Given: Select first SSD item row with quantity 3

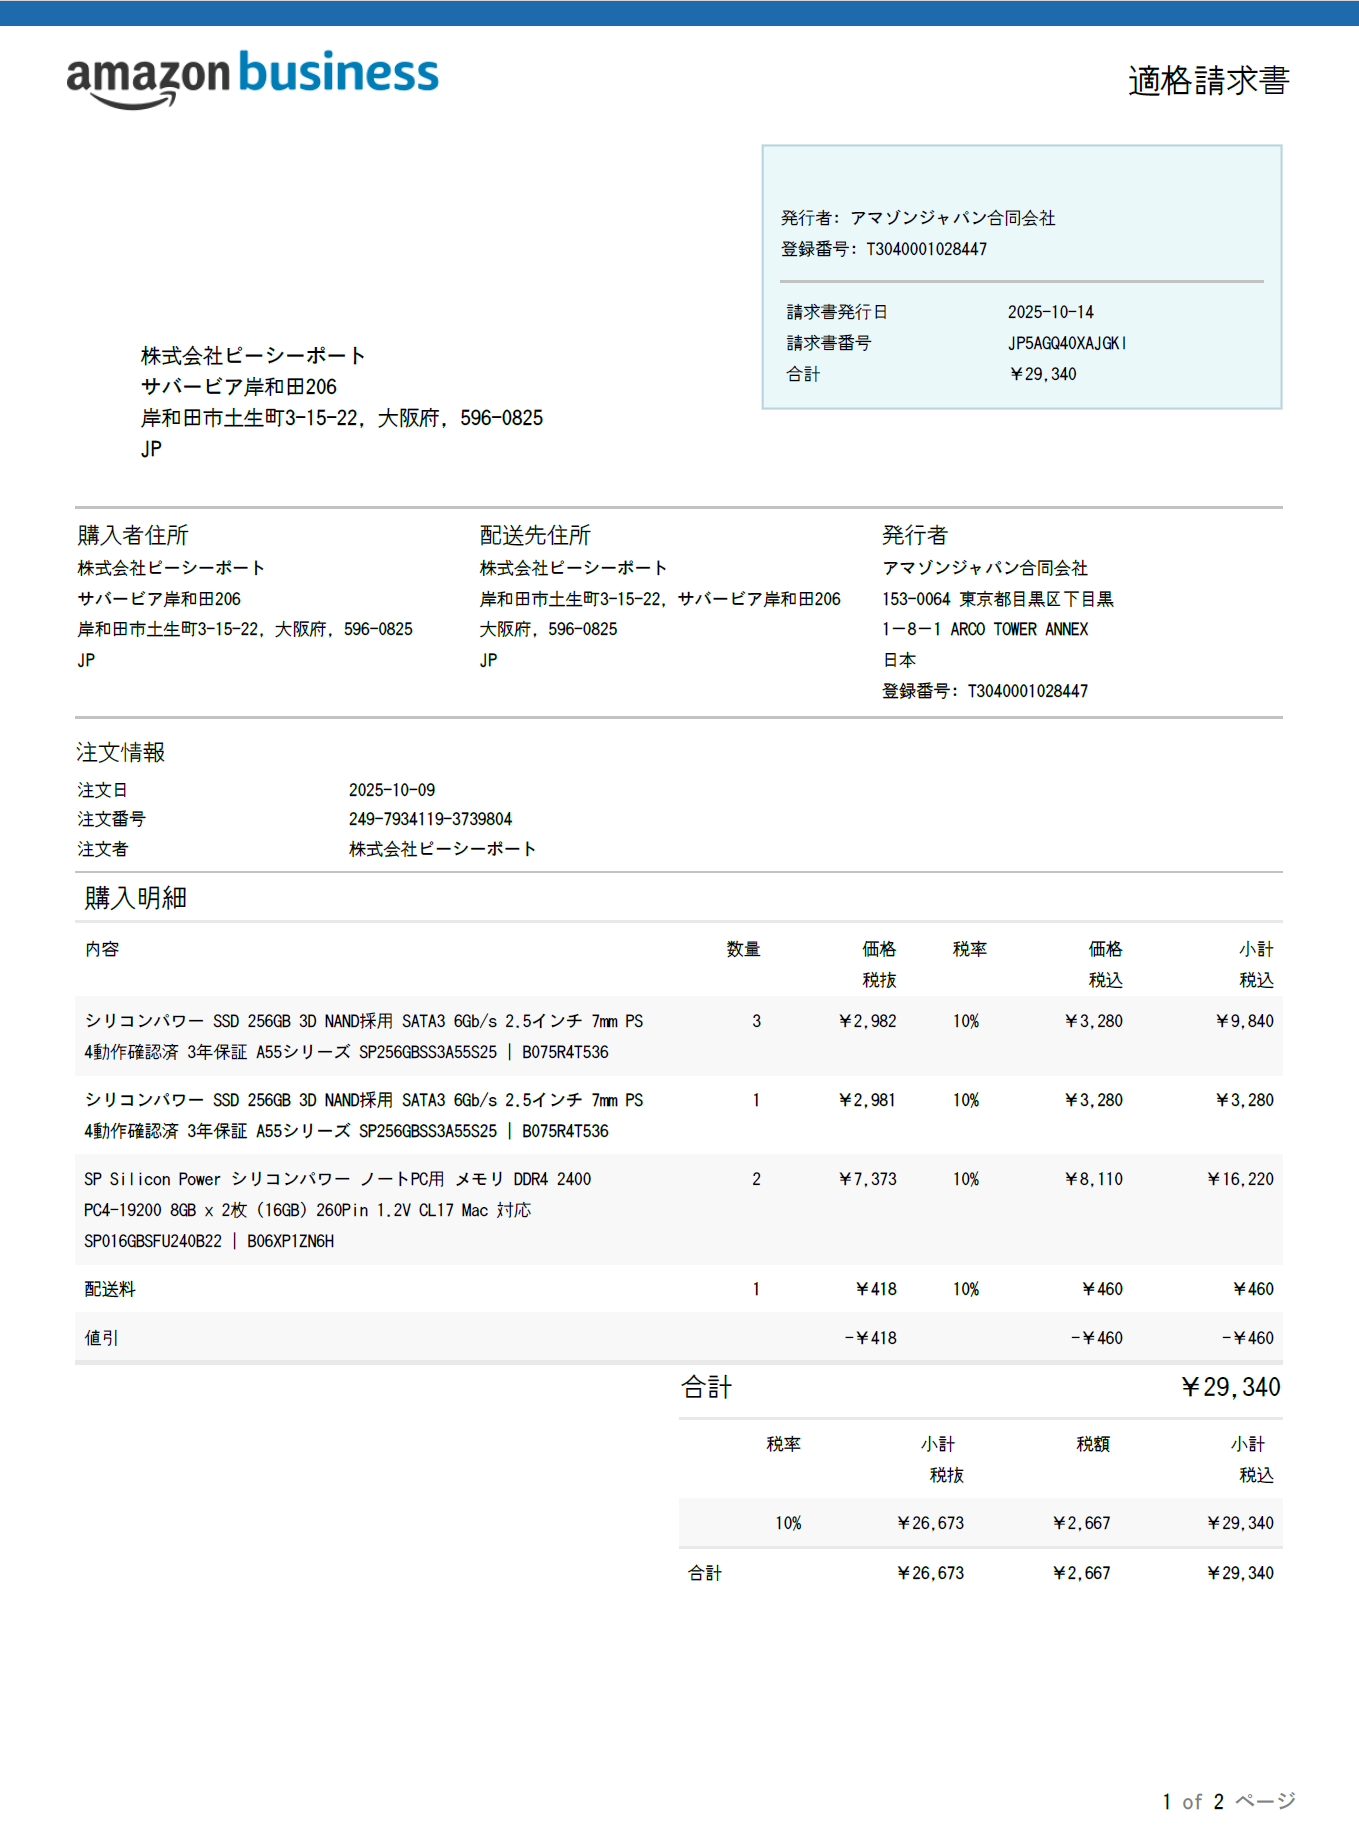Looking at the screenshot, I should coord(363,1036).
